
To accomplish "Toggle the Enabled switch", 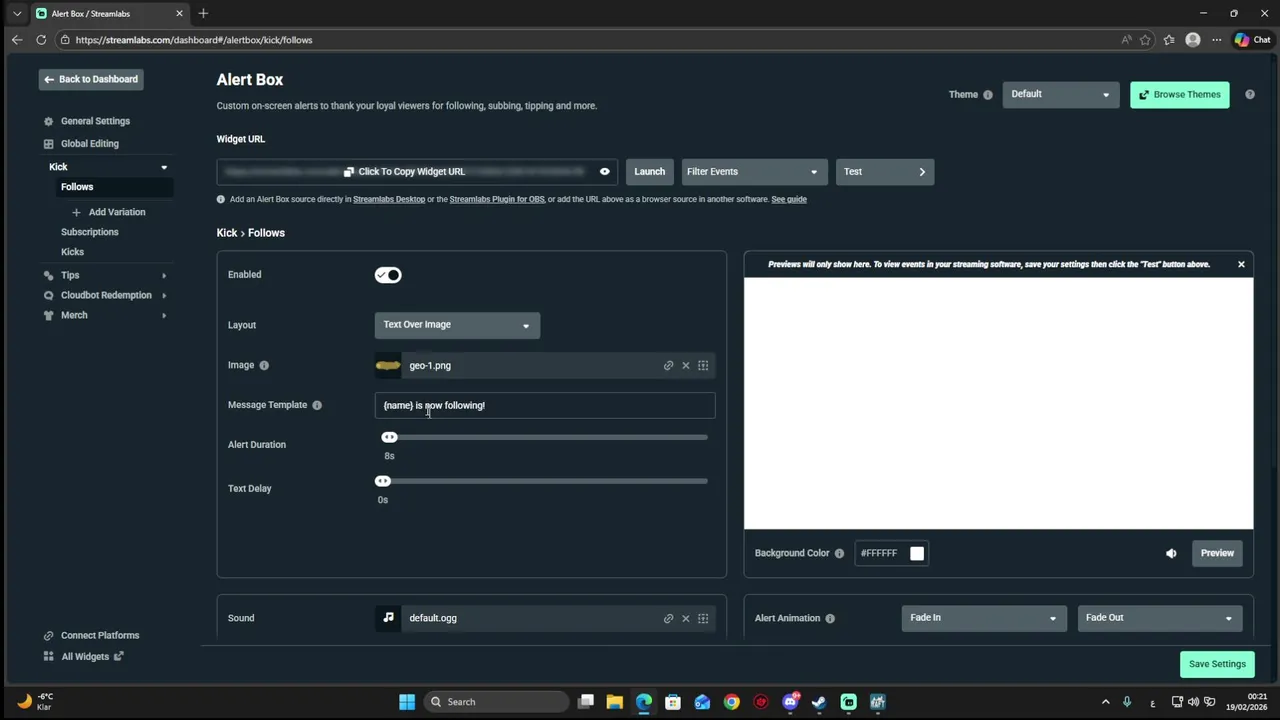I will [388, 275].
